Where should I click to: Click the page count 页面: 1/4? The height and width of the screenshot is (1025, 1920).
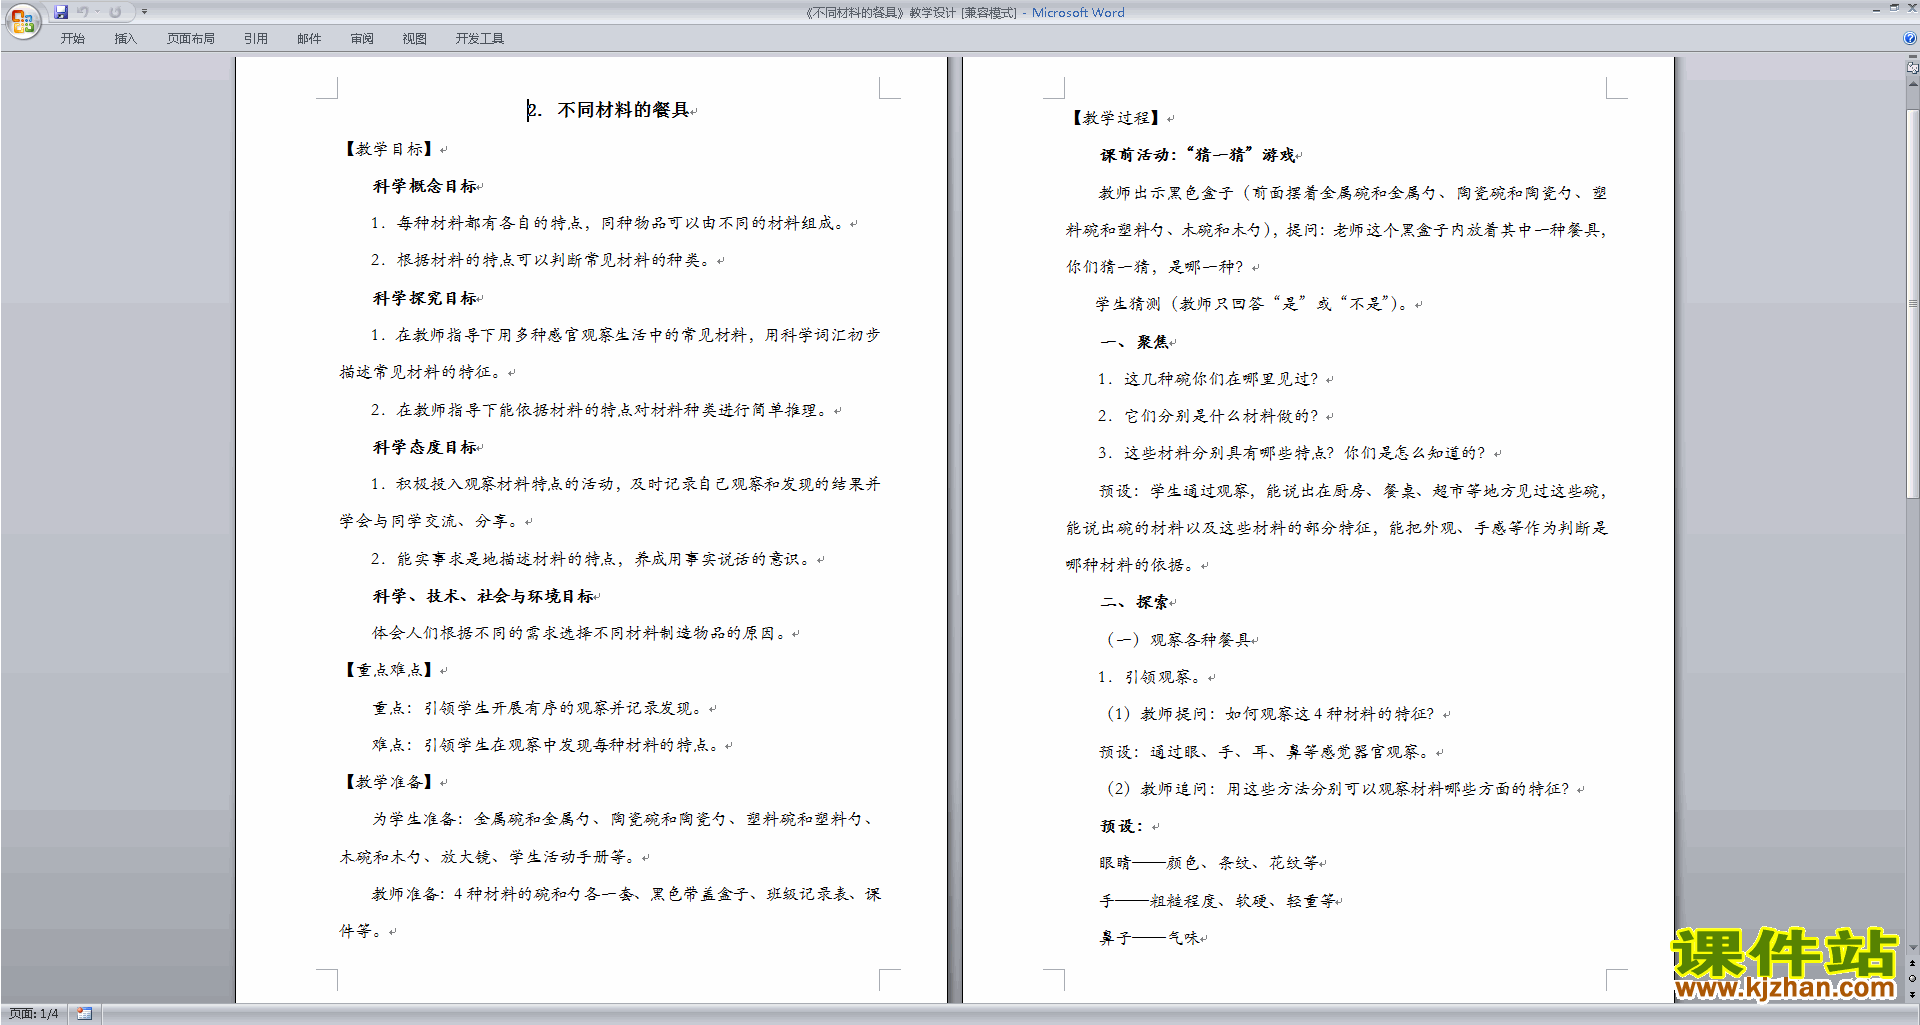(34, 1014)
